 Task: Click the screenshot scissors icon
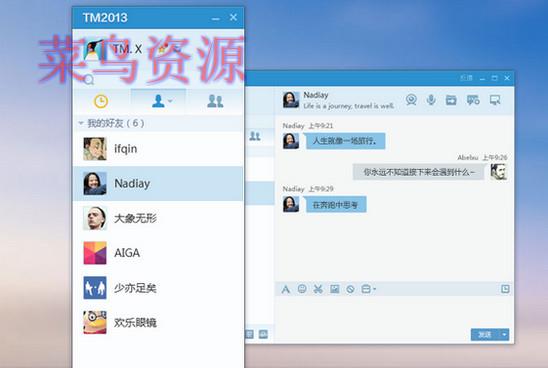click(318, 289)
